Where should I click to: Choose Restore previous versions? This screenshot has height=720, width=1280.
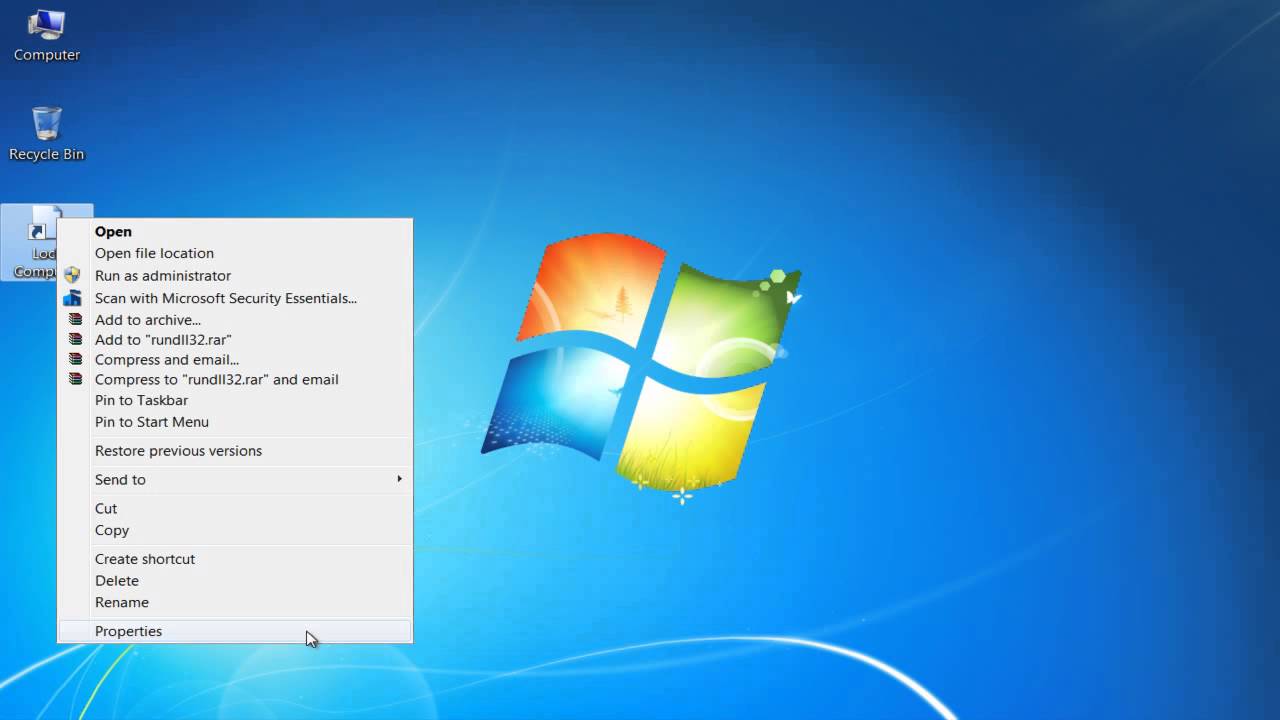(235, 451)
